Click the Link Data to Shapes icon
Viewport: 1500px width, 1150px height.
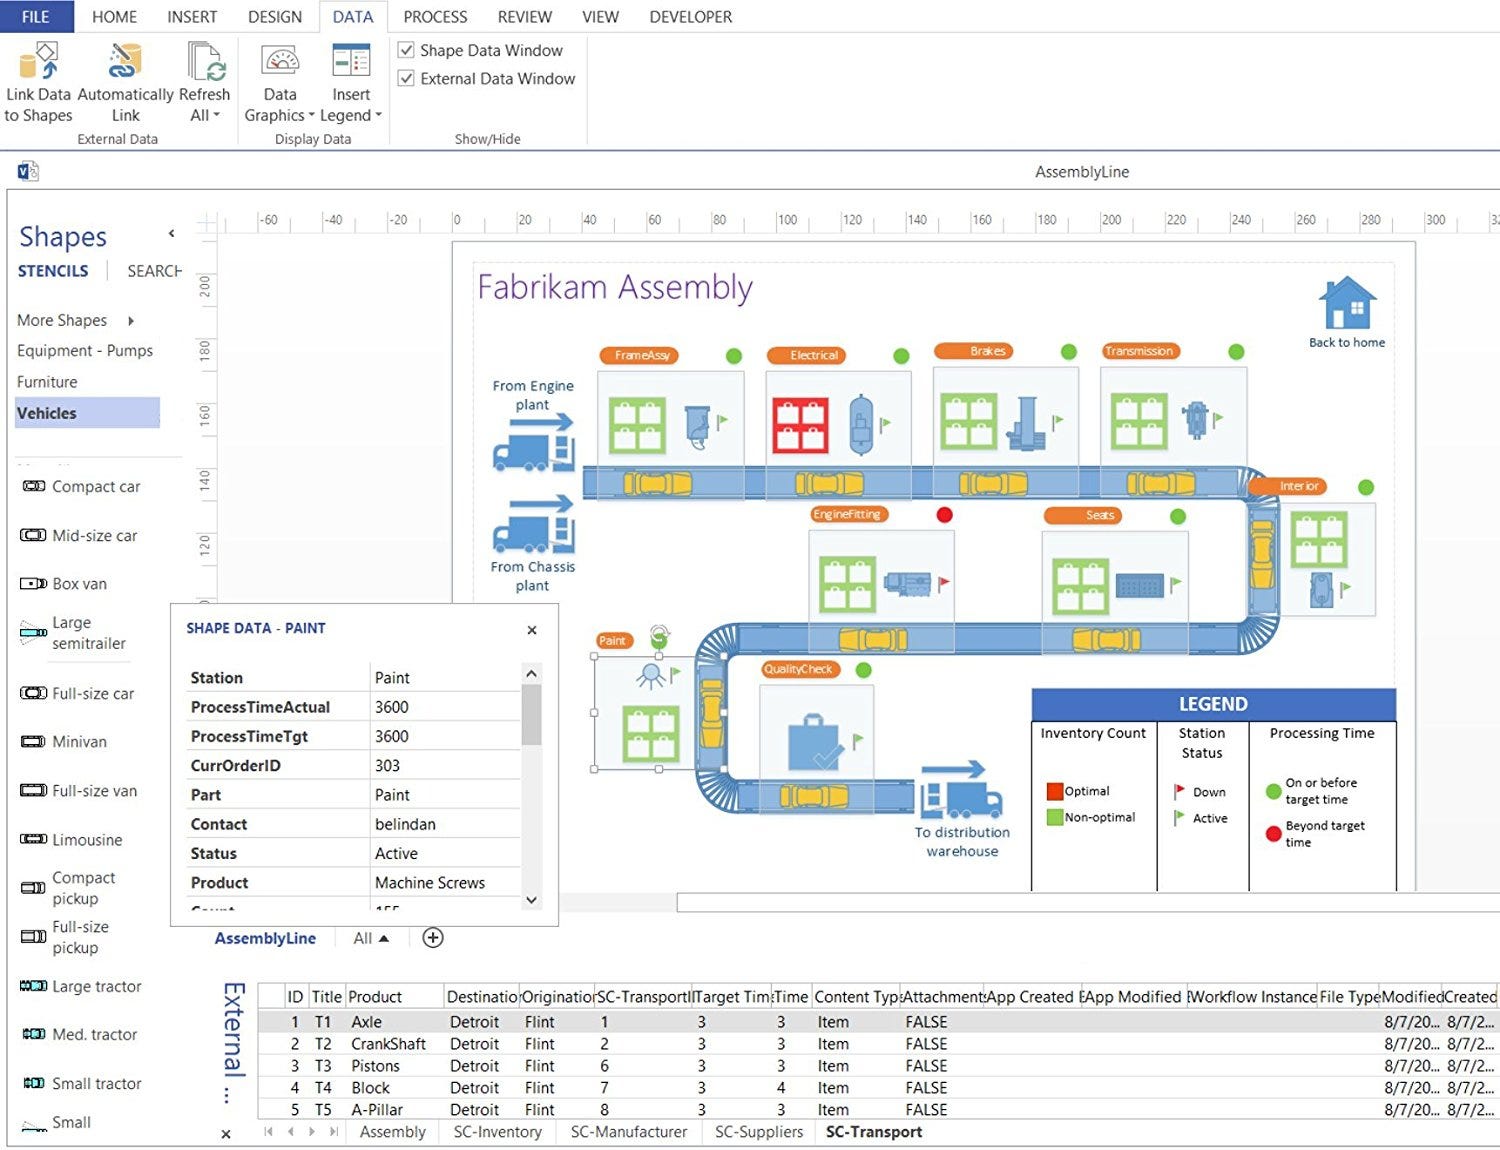pyautogui.click(x=39, y=61)
